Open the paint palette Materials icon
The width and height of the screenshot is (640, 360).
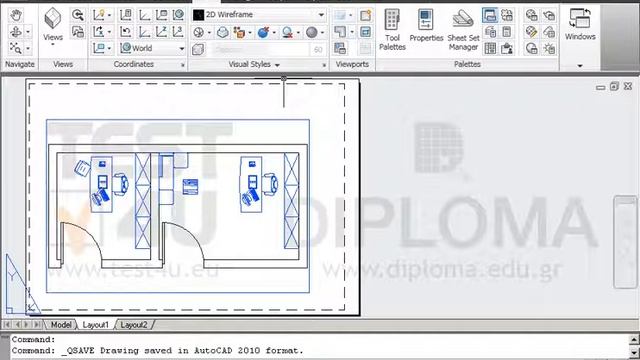[531, 32]
